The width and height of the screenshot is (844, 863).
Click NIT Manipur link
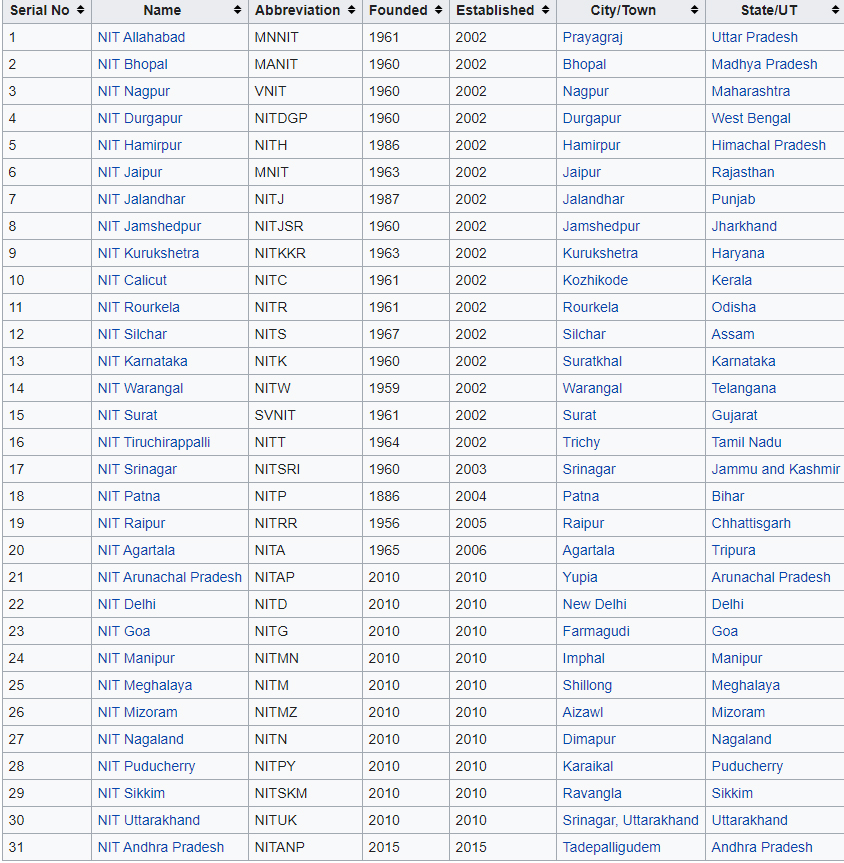tap(136, 658)
